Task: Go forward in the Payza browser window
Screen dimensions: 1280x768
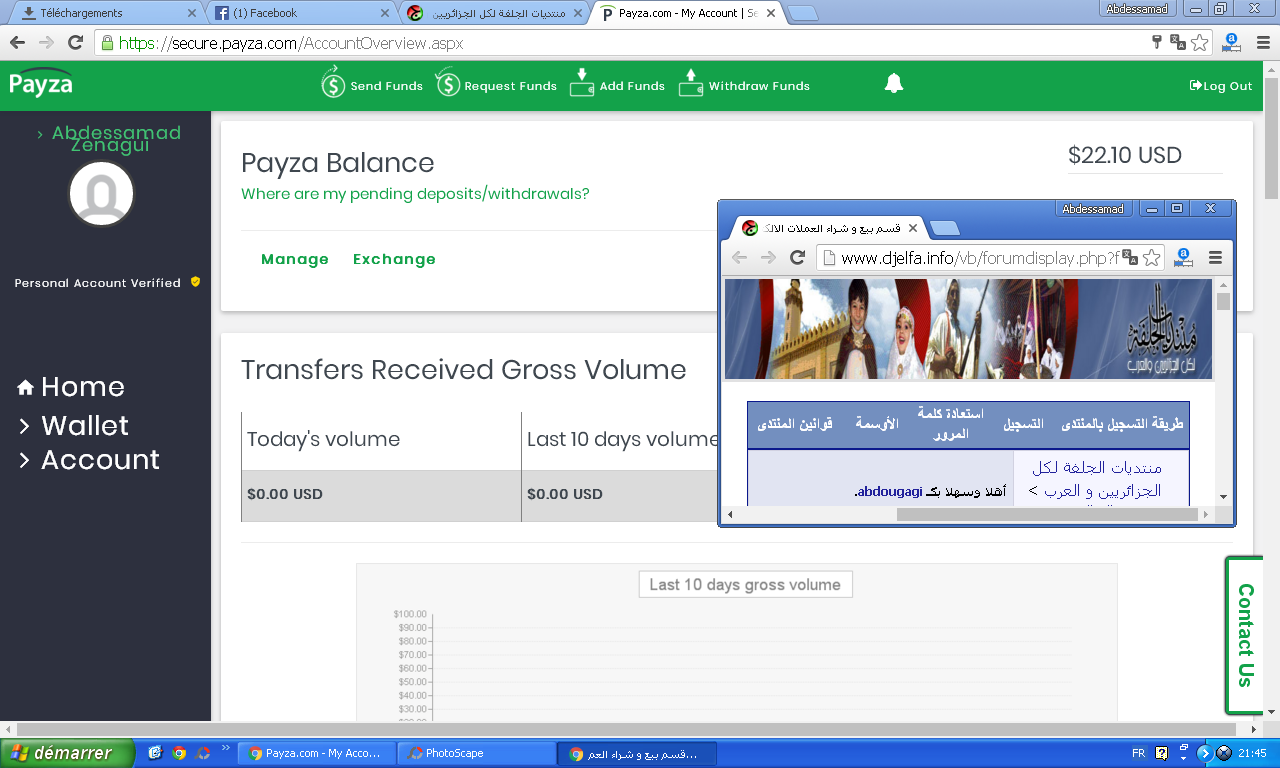Action: point(46,43)
